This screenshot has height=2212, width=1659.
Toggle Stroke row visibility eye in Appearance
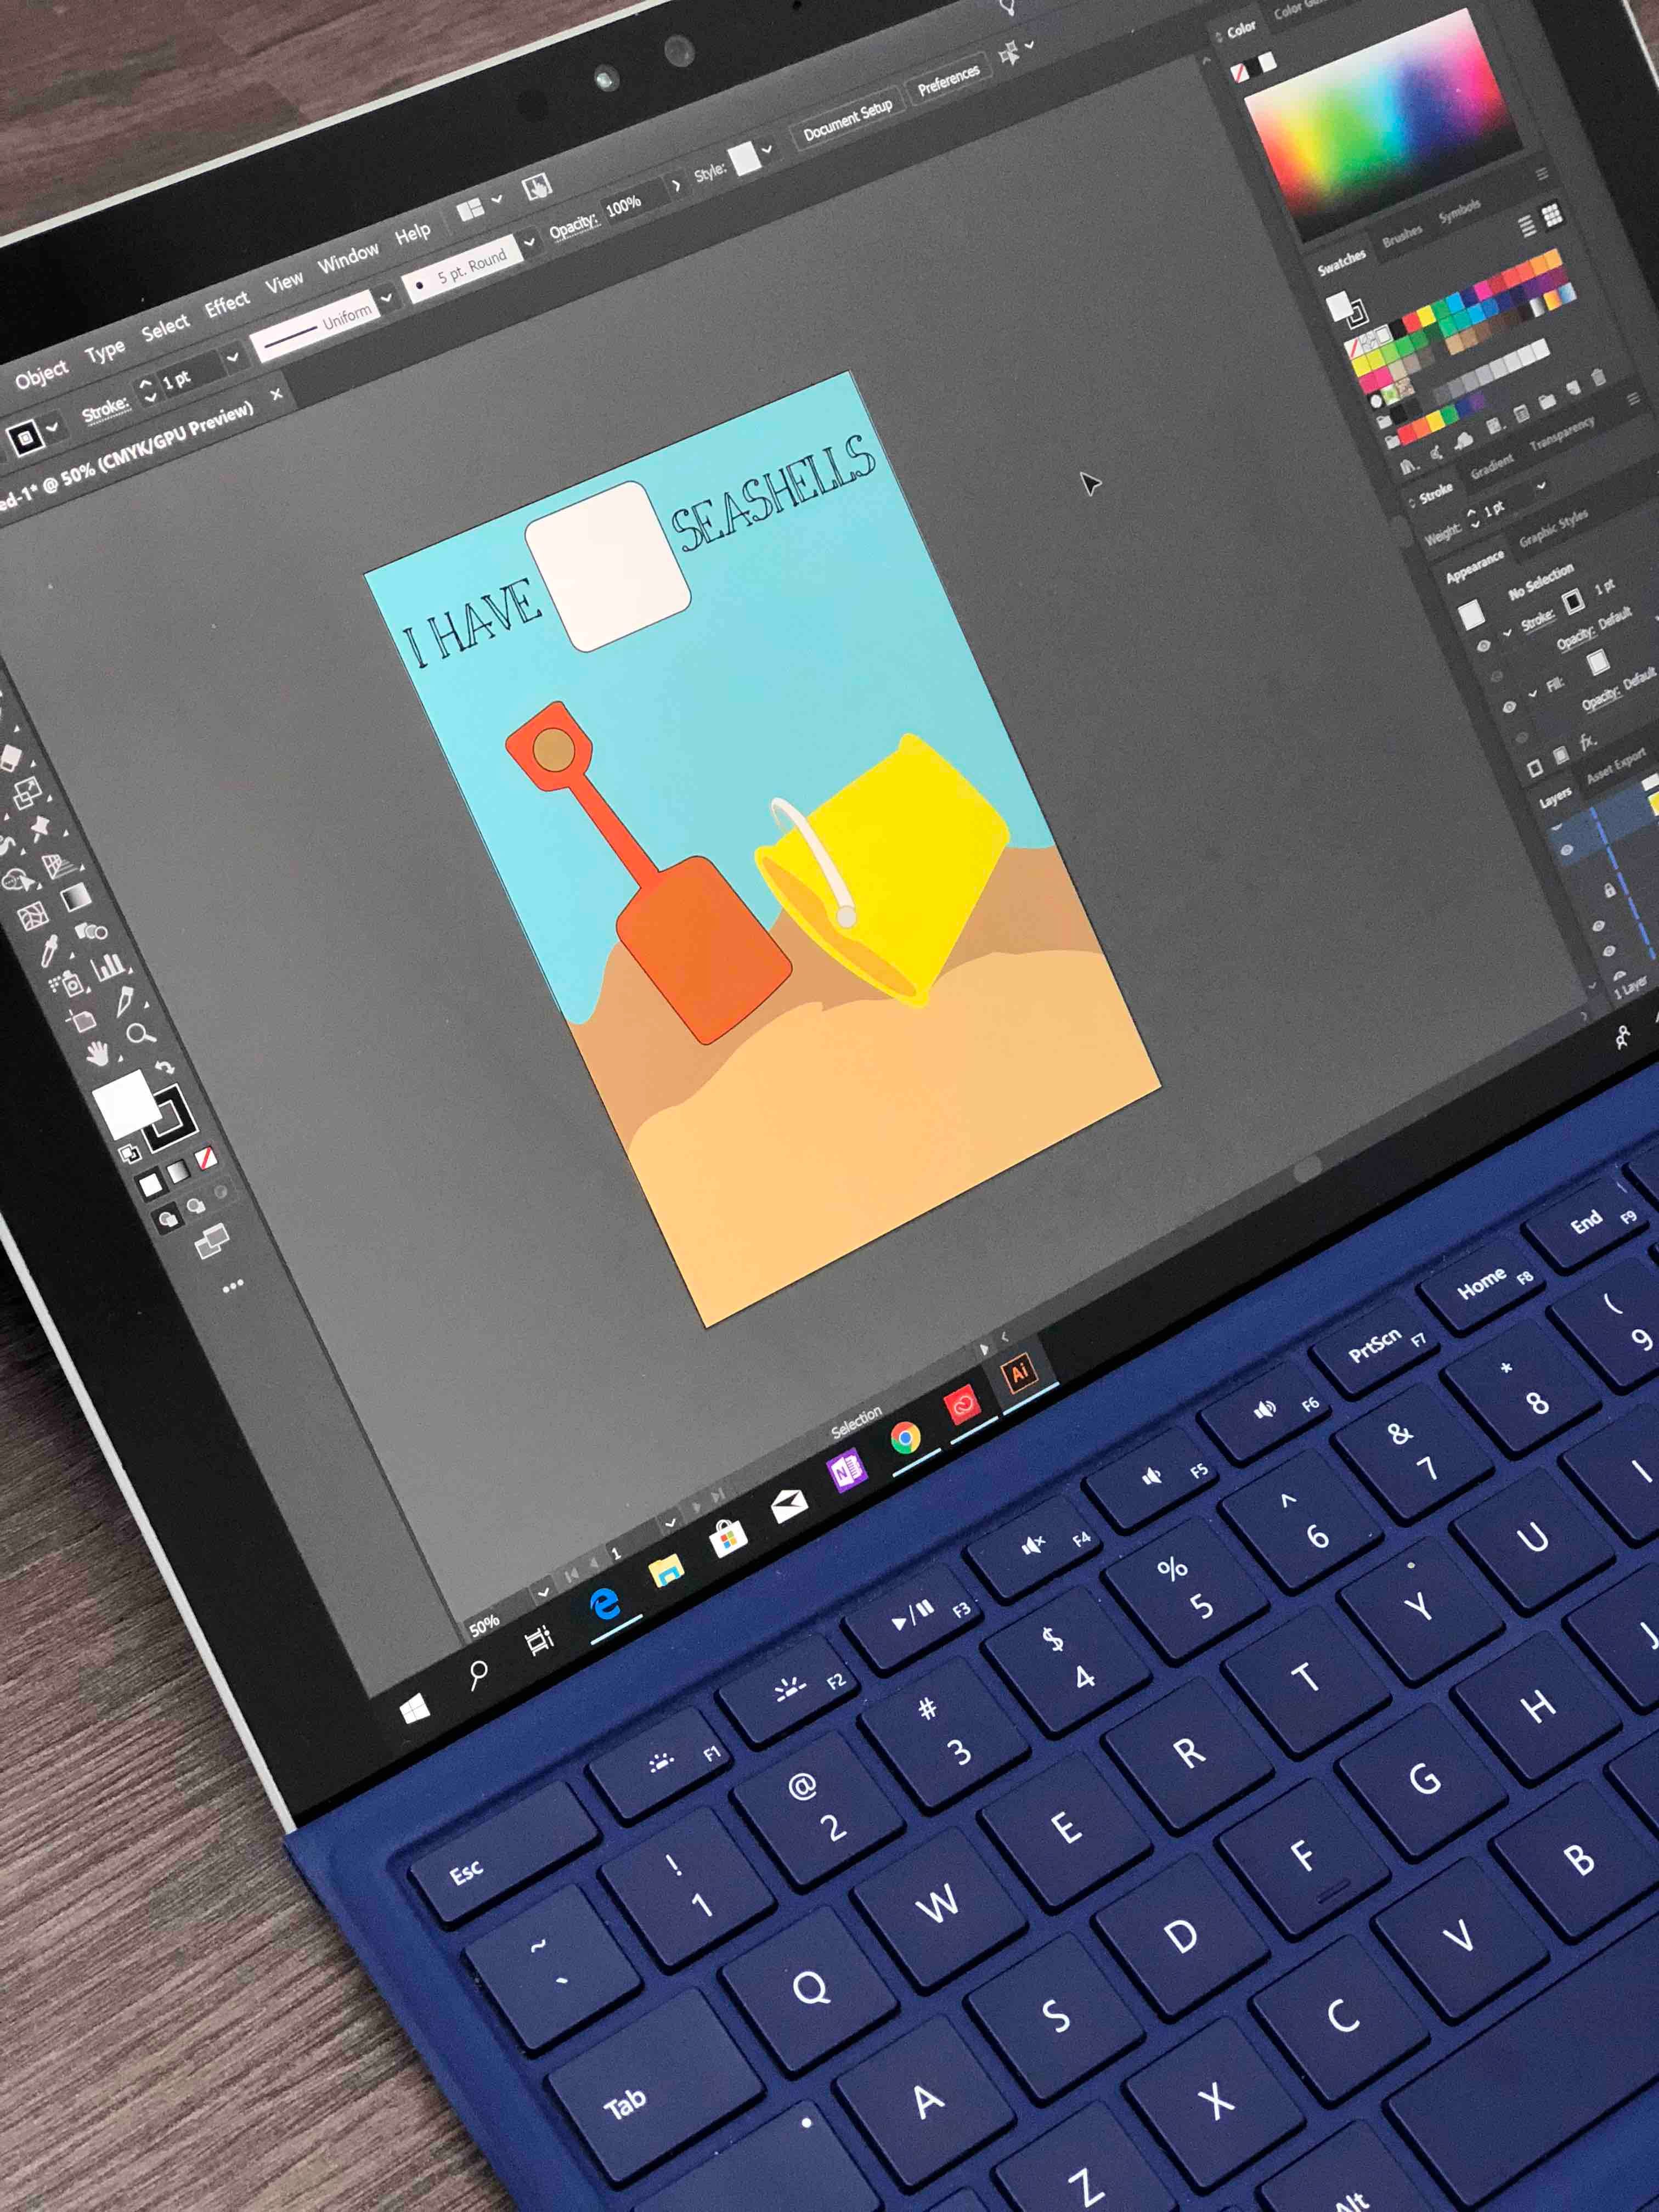click(x=1483, y=647)
